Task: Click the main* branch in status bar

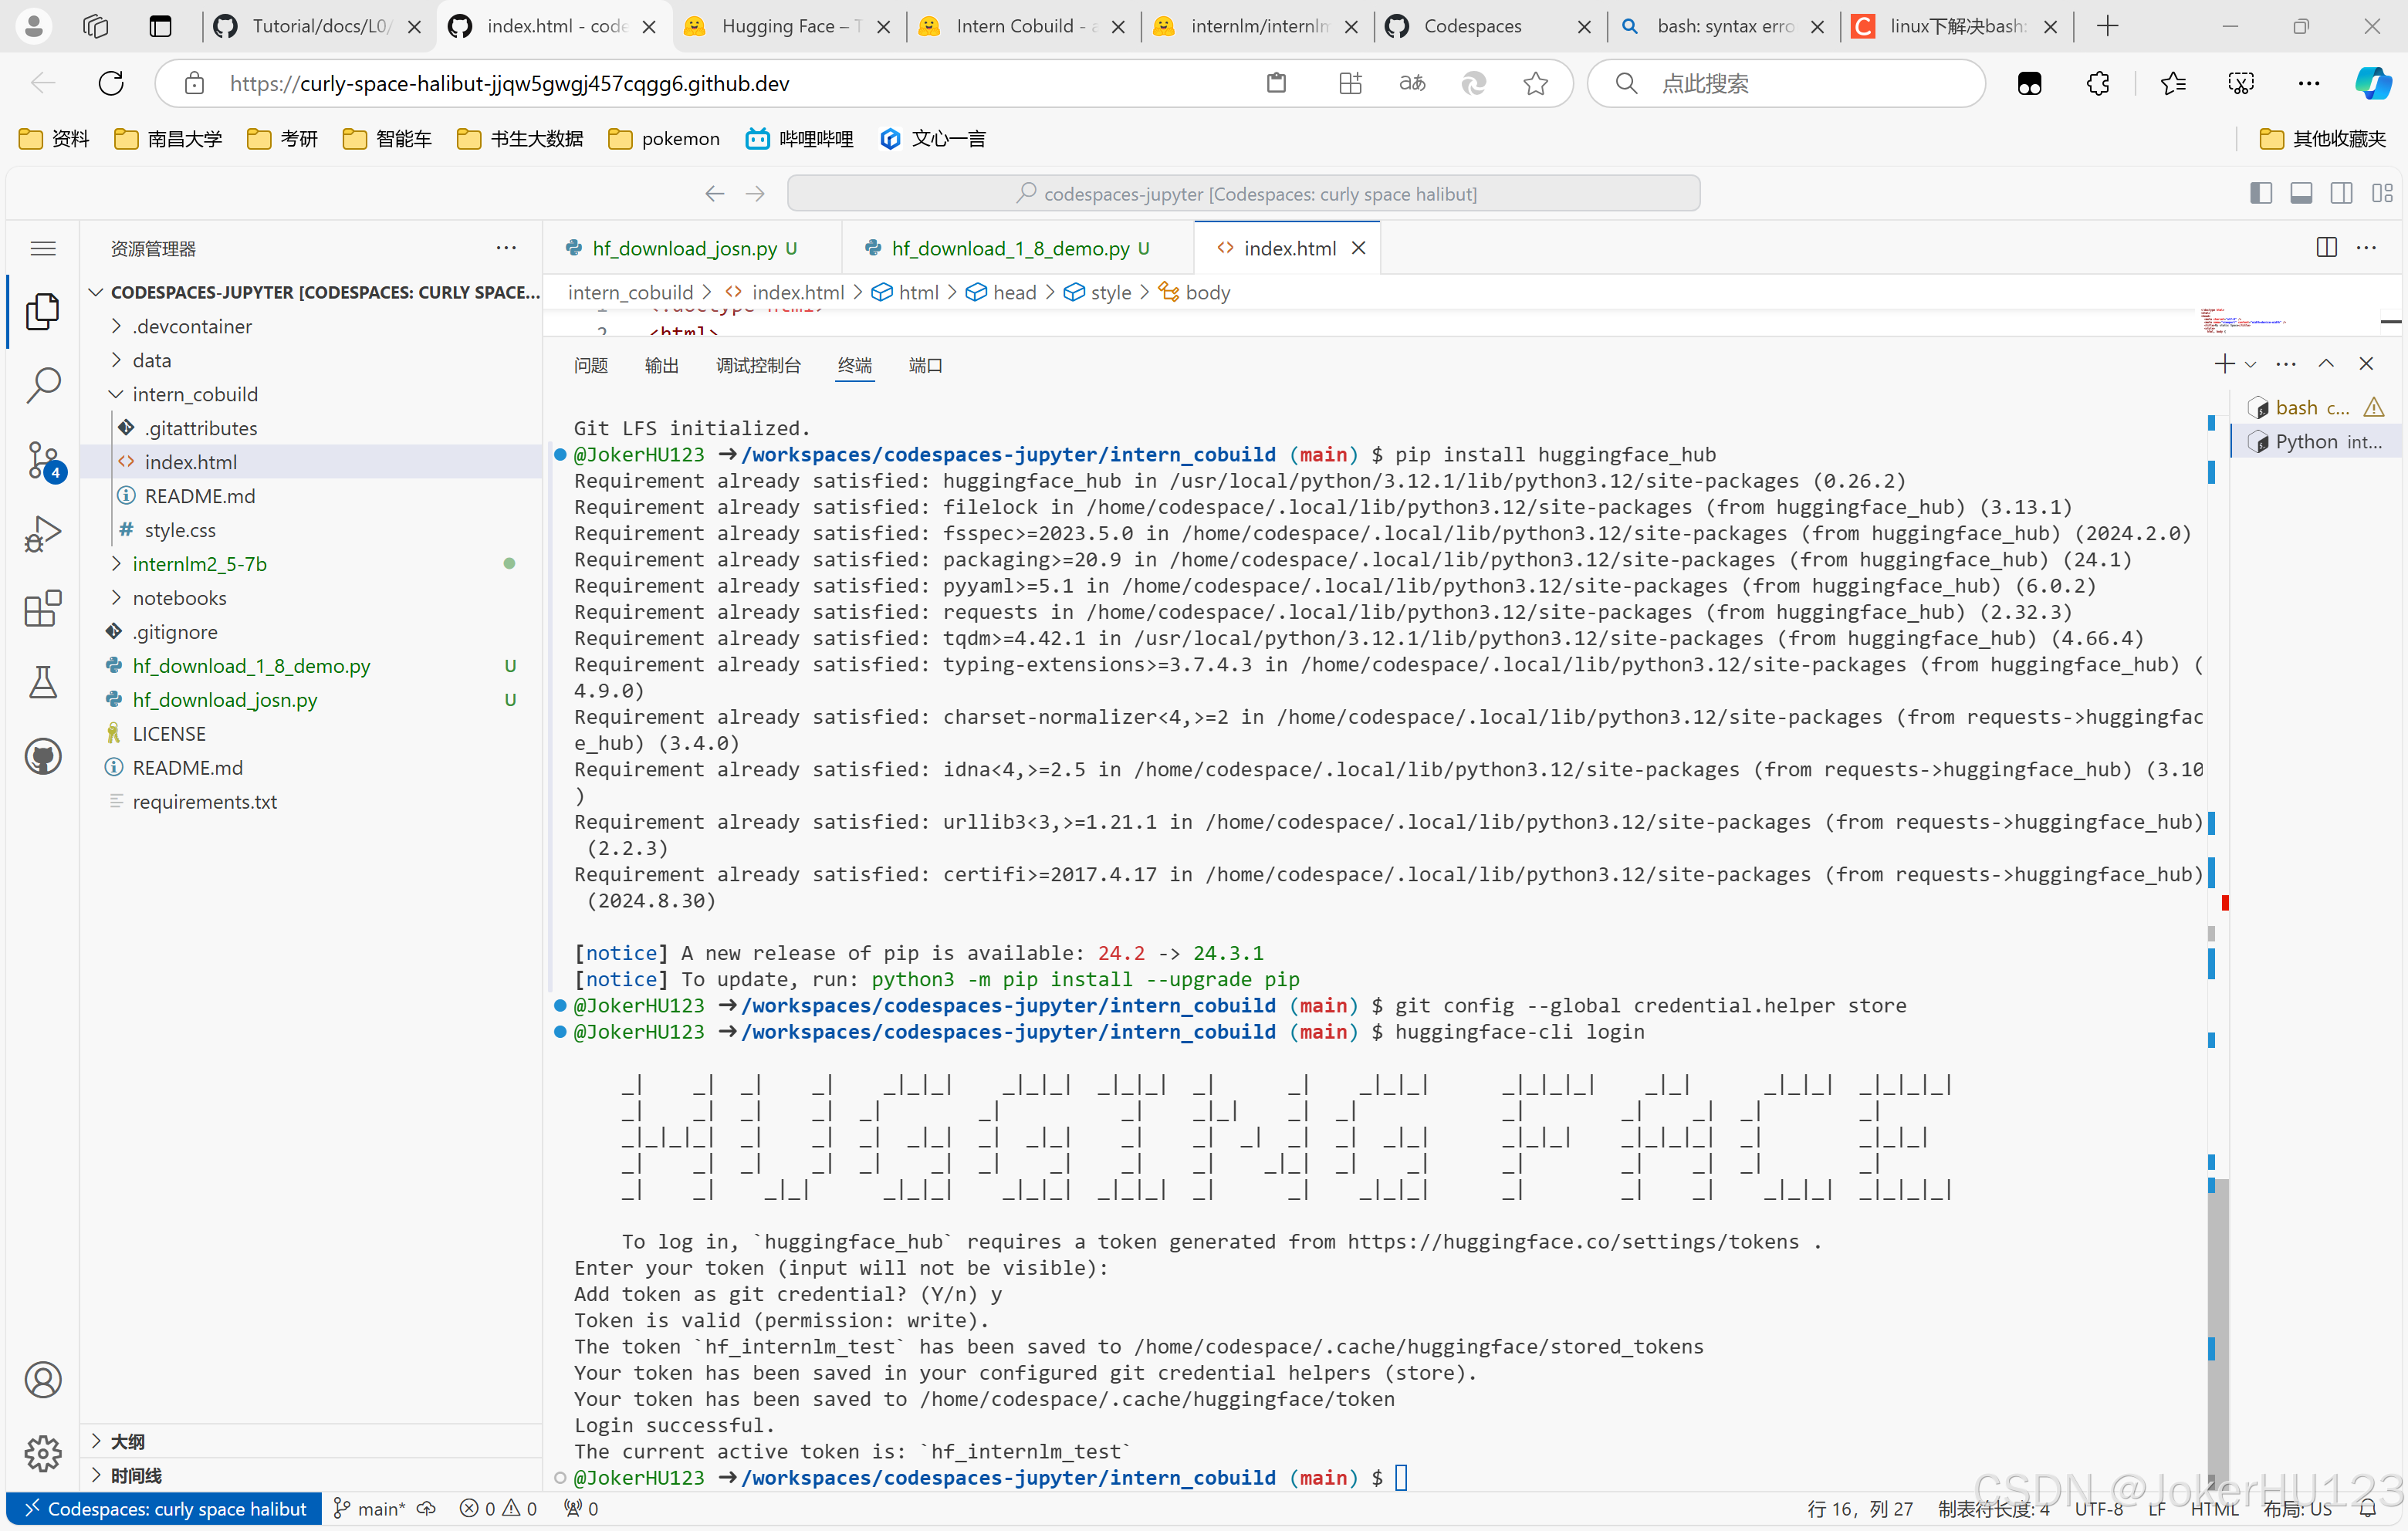Action: (370, 1508)
